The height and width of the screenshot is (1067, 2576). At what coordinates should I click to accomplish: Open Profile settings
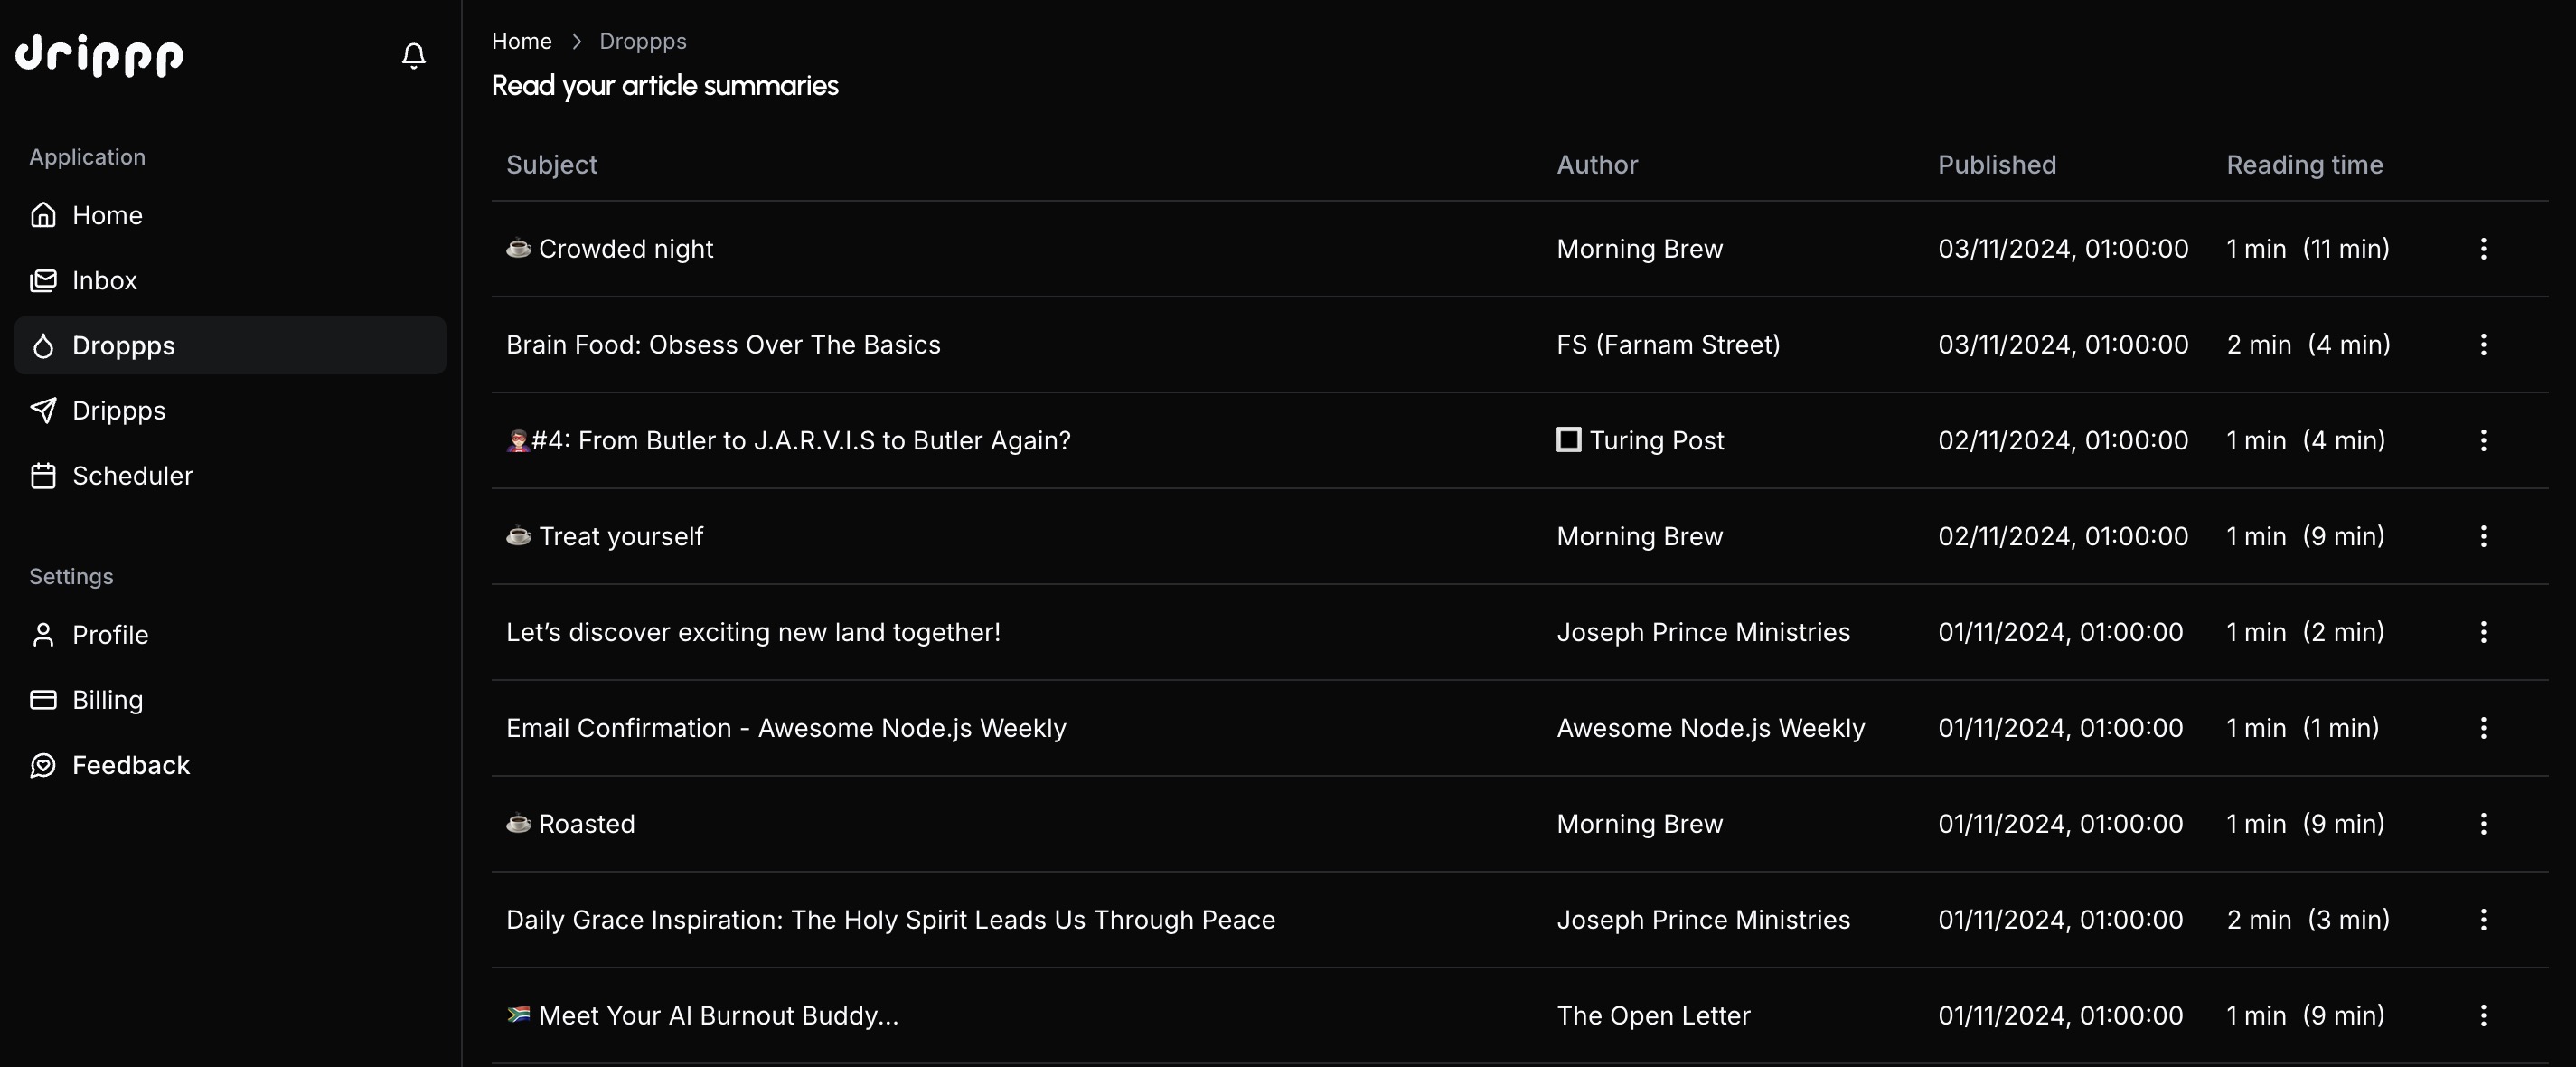[x=230, y=635]
